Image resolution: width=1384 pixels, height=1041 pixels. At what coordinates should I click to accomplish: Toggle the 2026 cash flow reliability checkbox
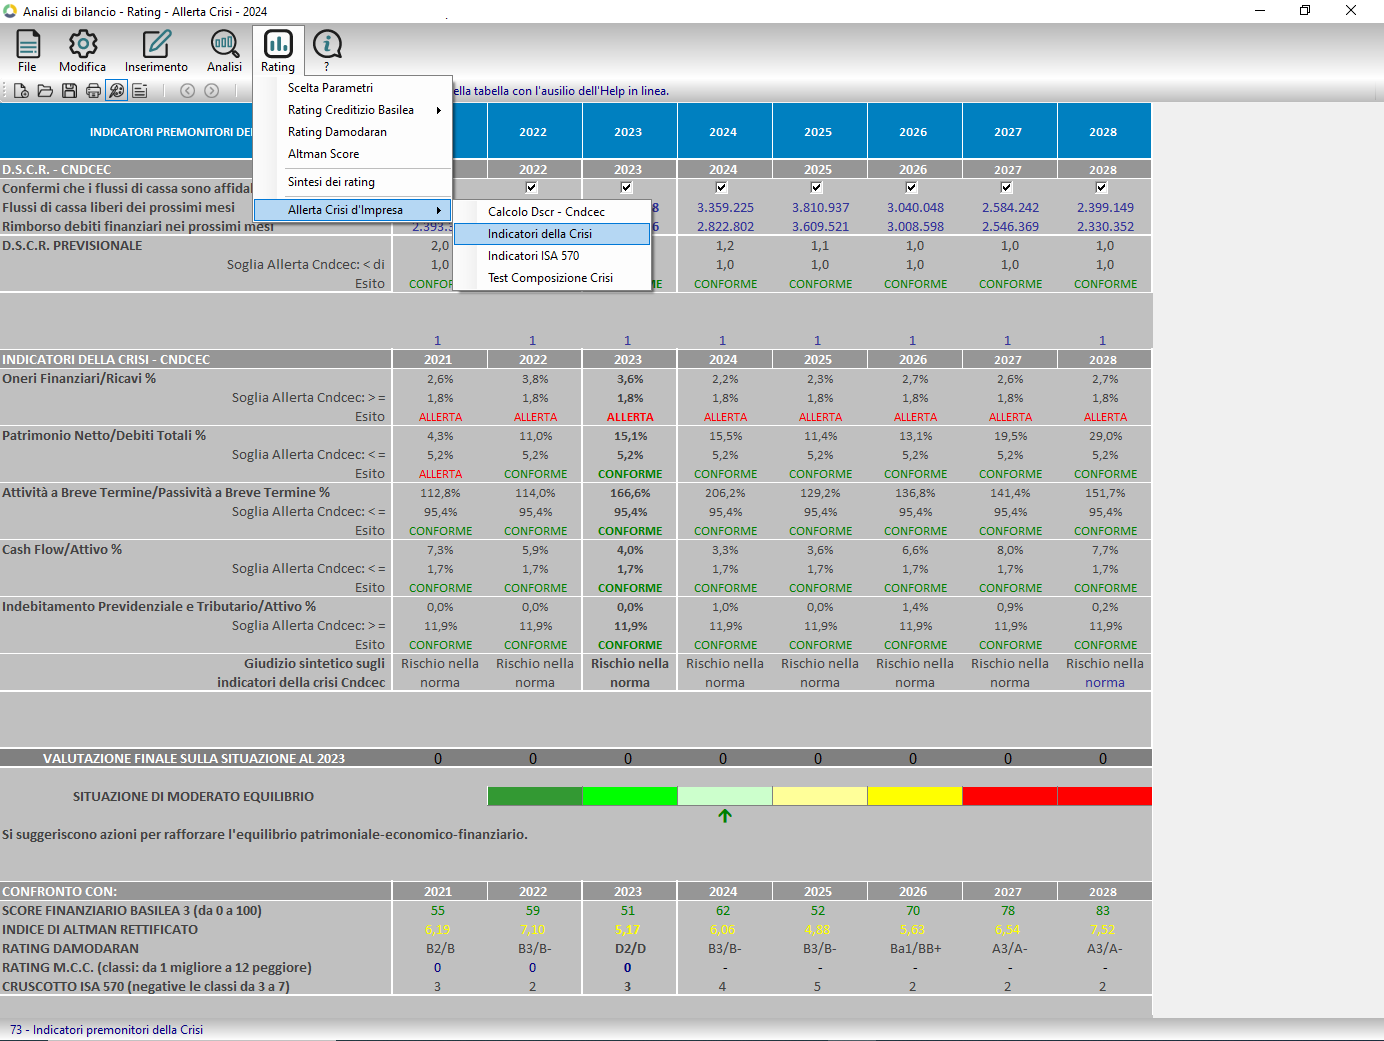point(912,188)
